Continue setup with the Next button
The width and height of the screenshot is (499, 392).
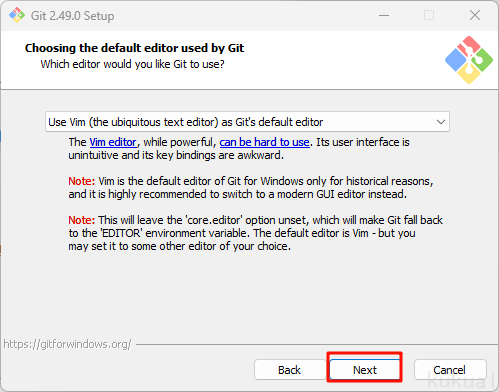pos(365,370)
